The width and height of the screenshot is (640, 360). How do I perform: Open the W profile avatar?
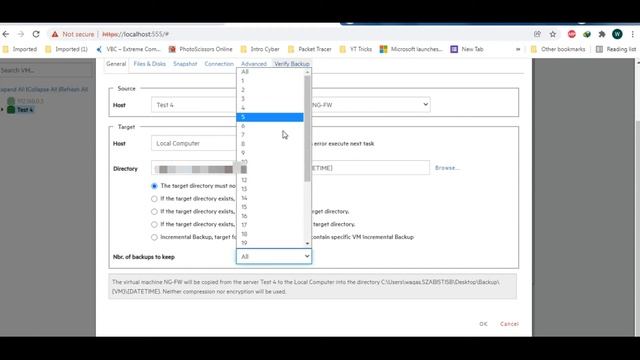pos(617,34)
